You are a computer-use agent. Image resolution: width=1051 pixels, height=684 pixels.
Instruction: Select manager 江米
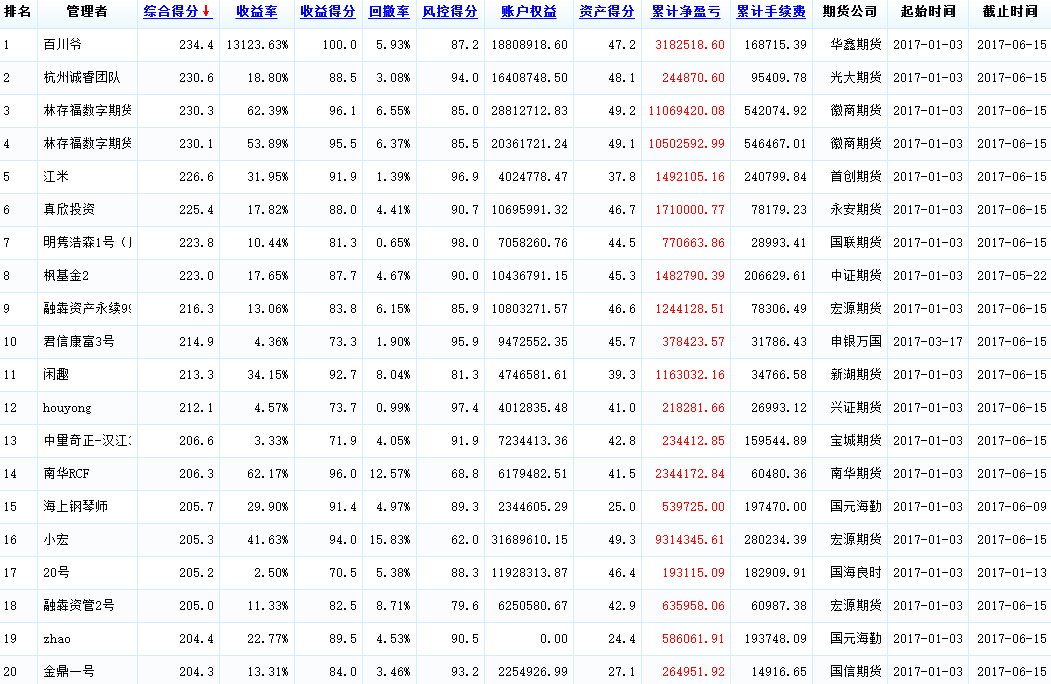[56, 176]
